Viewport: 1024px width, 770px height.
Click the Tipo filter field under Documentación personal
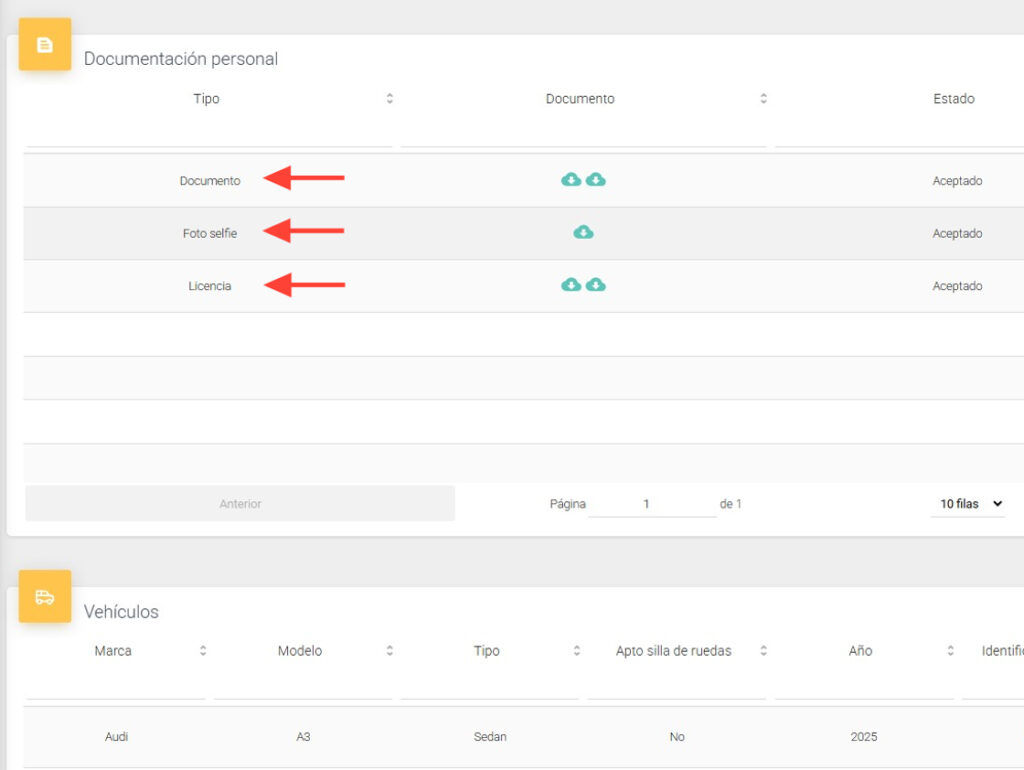[x=208, y=134]
